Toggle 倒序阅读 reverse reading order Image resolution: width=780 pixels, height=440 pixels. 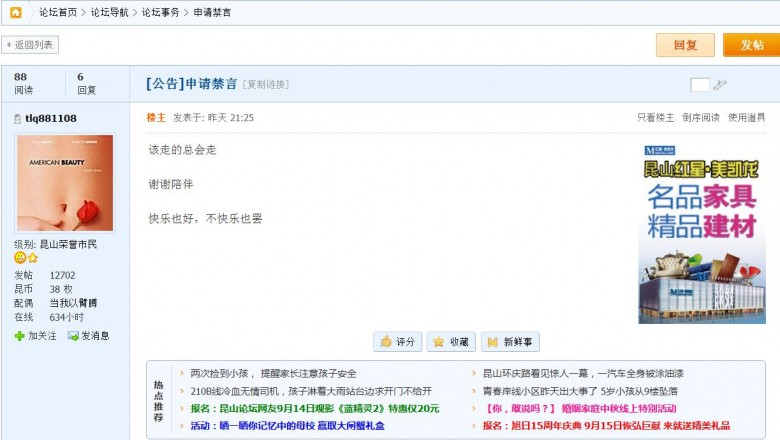tap(700, 118)
